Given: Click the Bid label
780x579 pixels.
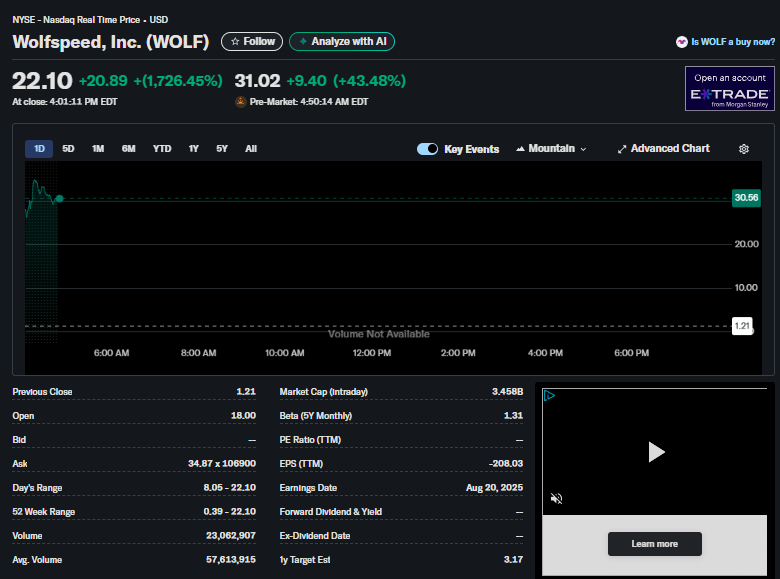Looking at the screenshot, I should pyautogui.click(x=19, y=440).
